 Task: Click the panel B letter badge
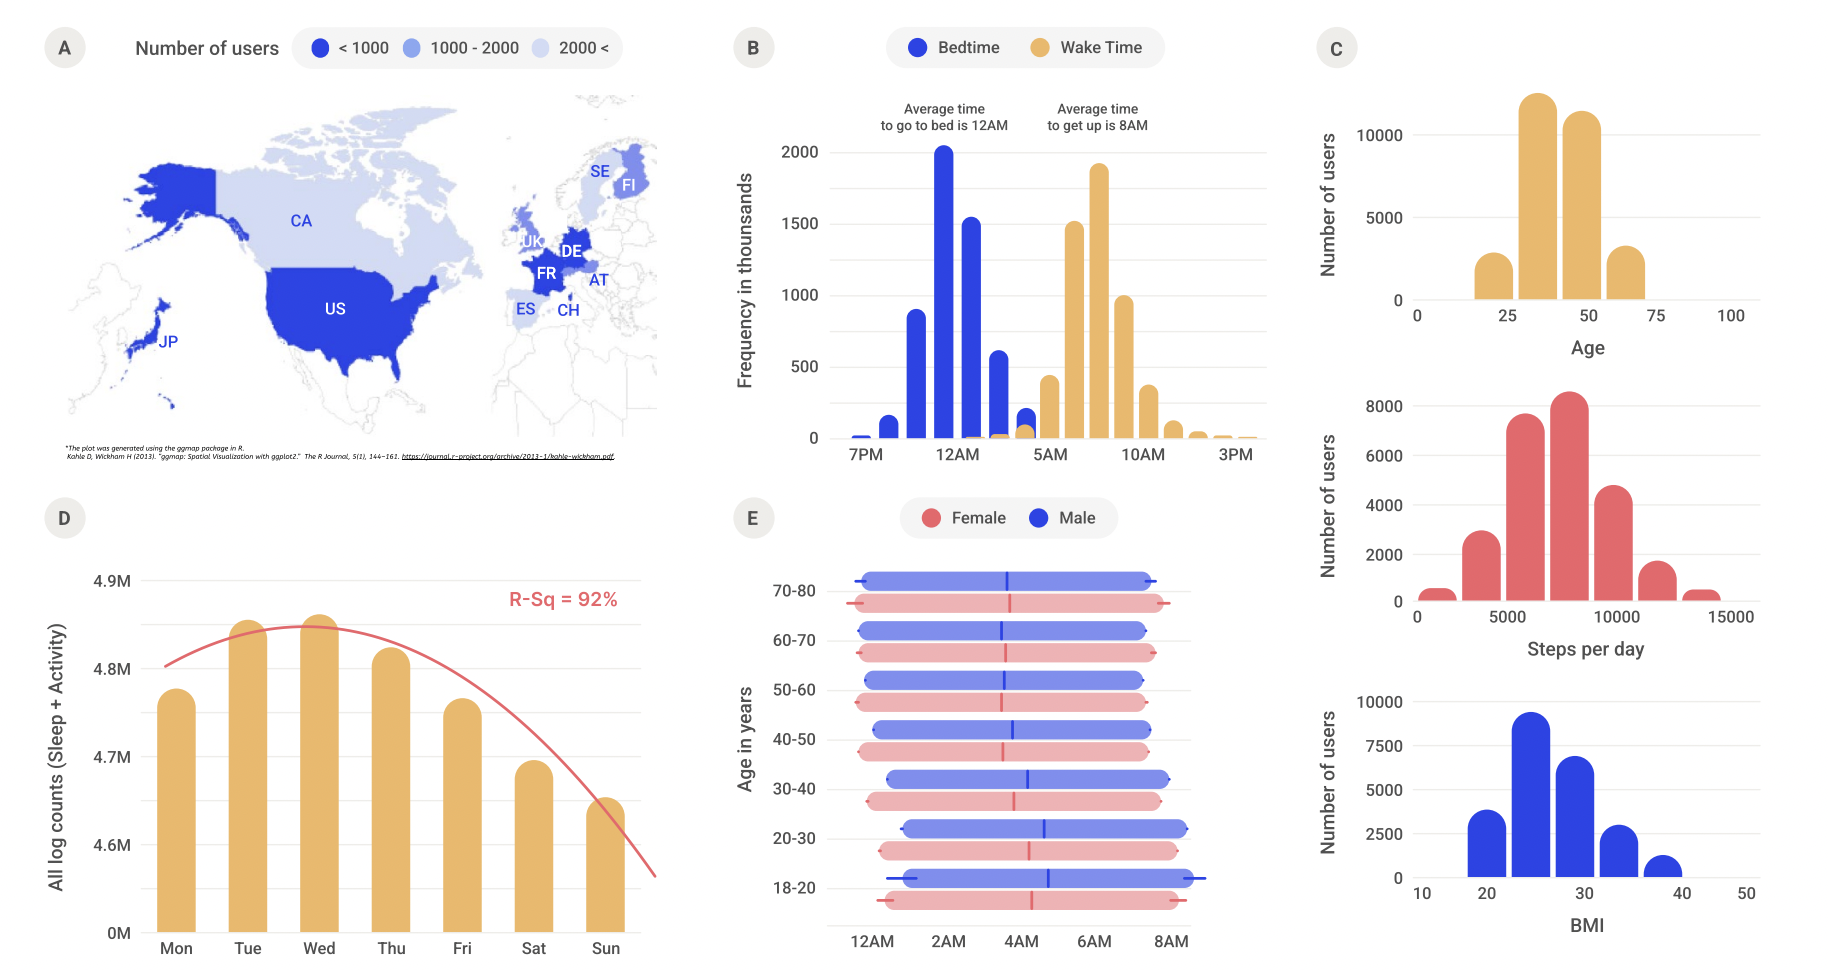(753, 48)
